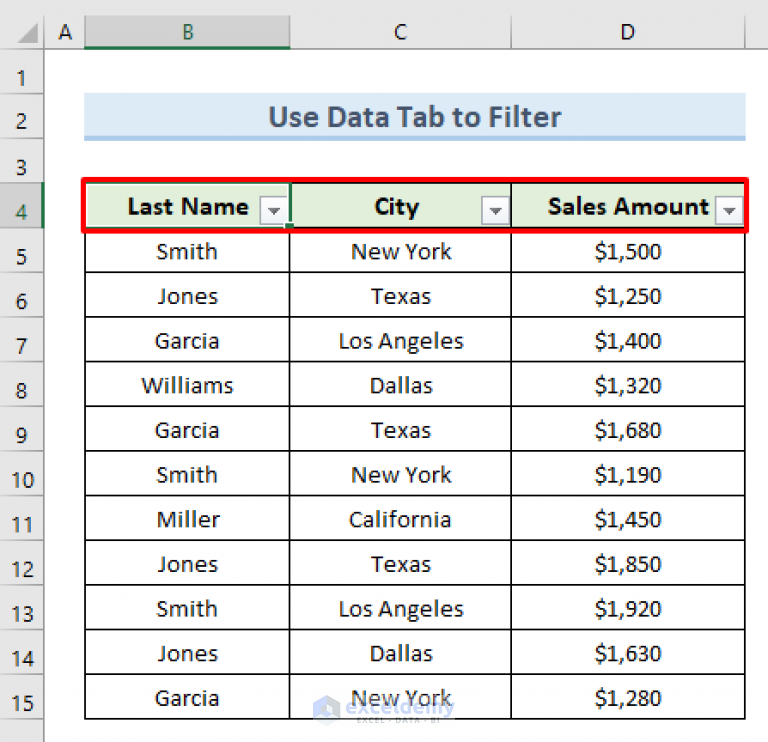This screenshot has width=768, height=742.
Task: Select the $1,920 sales amount cell
Action: tap(627, 609)
